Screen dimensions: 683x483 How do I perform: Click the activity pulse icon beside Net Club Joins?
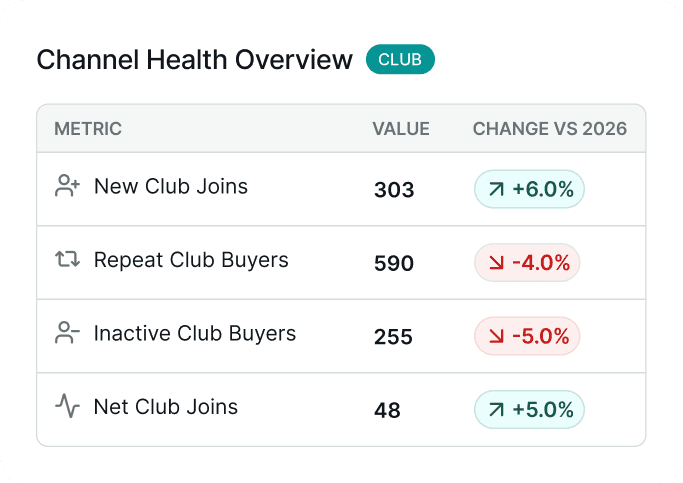(x=68, y=406)
